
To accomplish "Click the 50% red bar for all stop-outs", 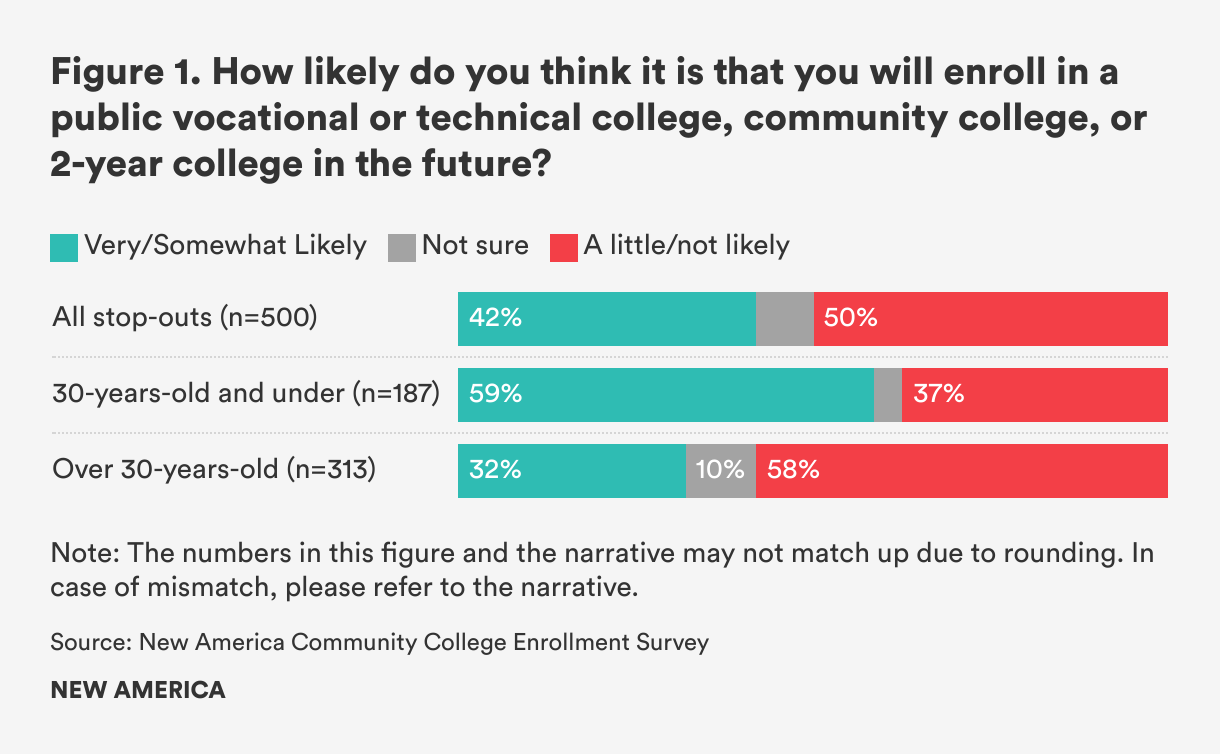I will point(990,319).
